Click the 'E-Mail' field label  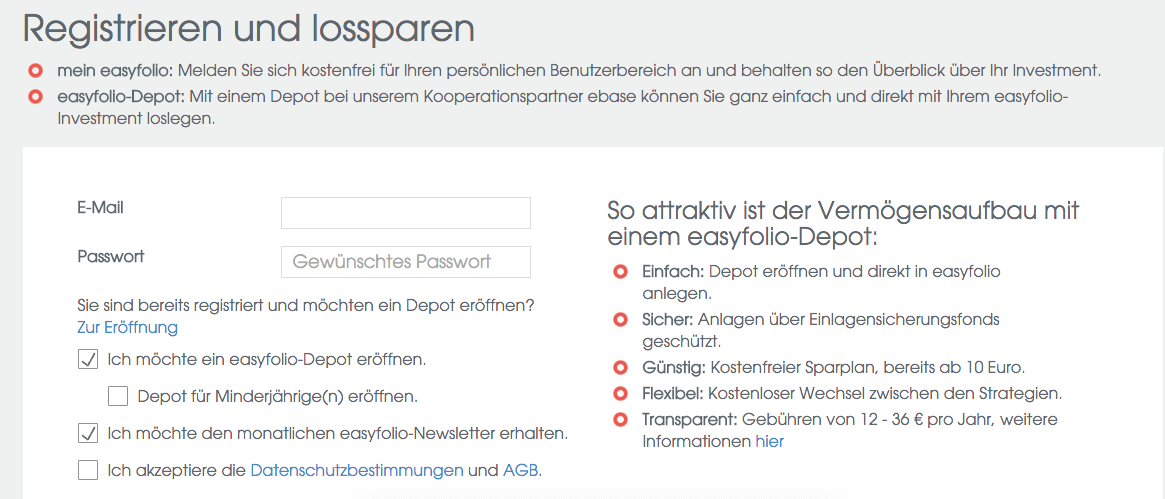point(100,208)
